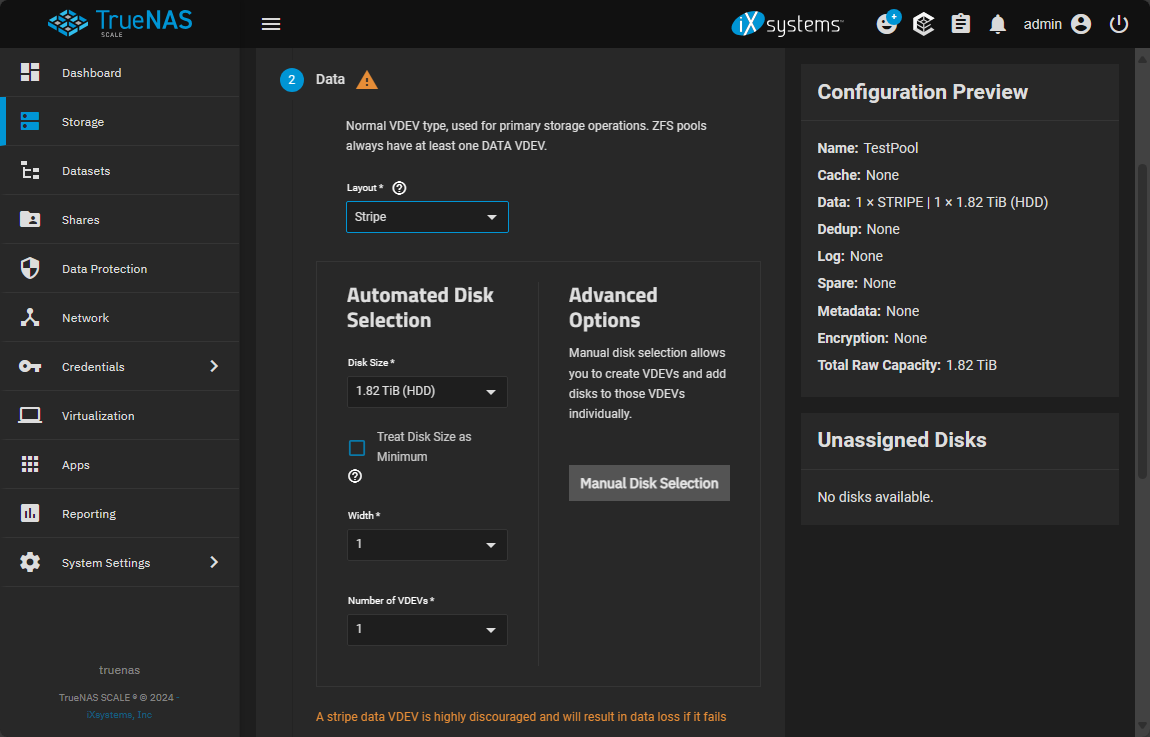Screen dimensions: 1150x737
Task: Open the Number of VDEVs dropdown
Action: click(427, 630)
